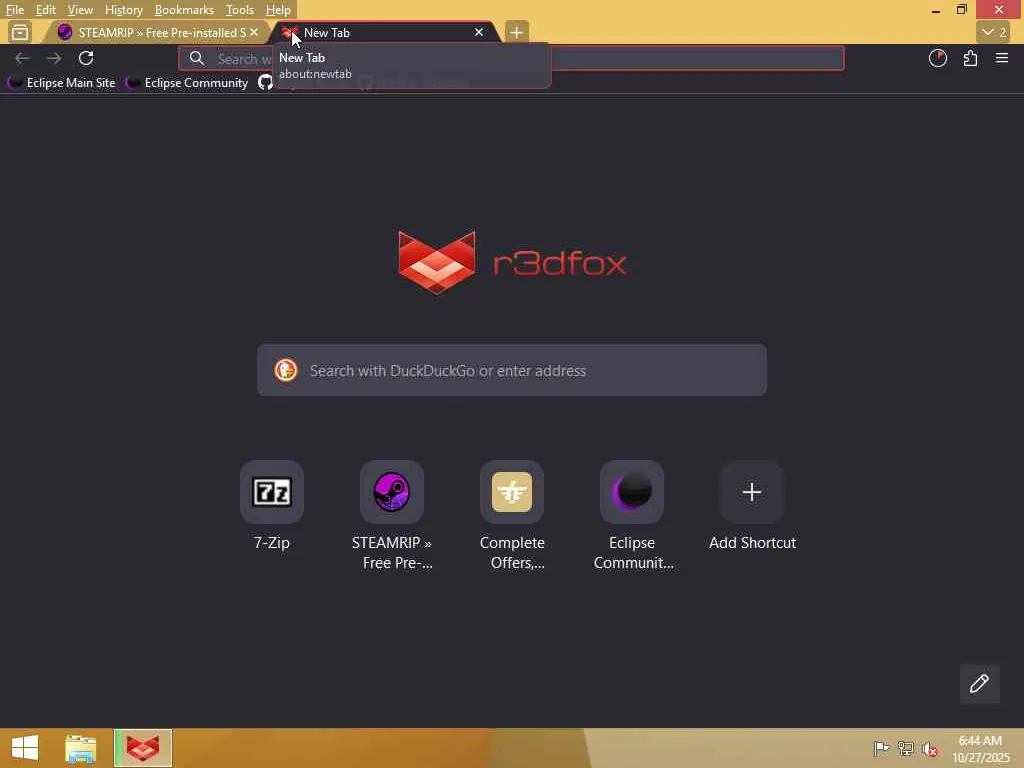The width and height of the screenshot is (1024, 768).
Task: Click the r3dfox taskbar icon
Action: [143, 748]
